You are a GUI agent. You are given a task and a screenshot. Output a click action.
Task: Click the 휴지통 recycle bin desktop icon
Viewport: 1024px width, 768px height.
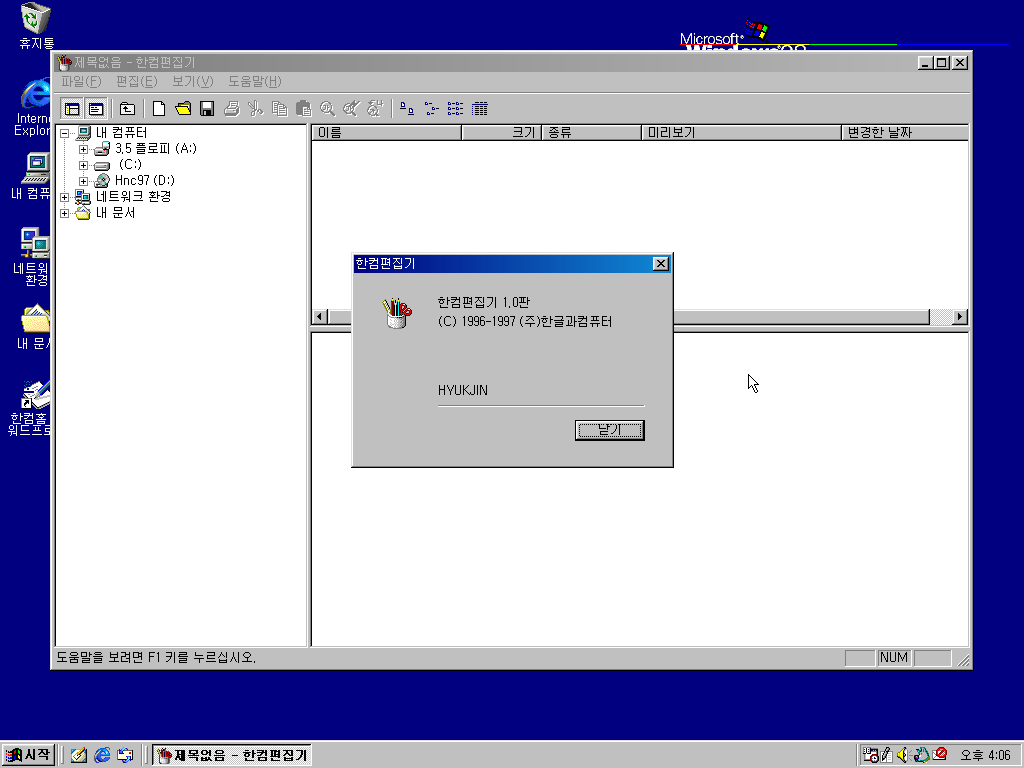pos(36,26)
